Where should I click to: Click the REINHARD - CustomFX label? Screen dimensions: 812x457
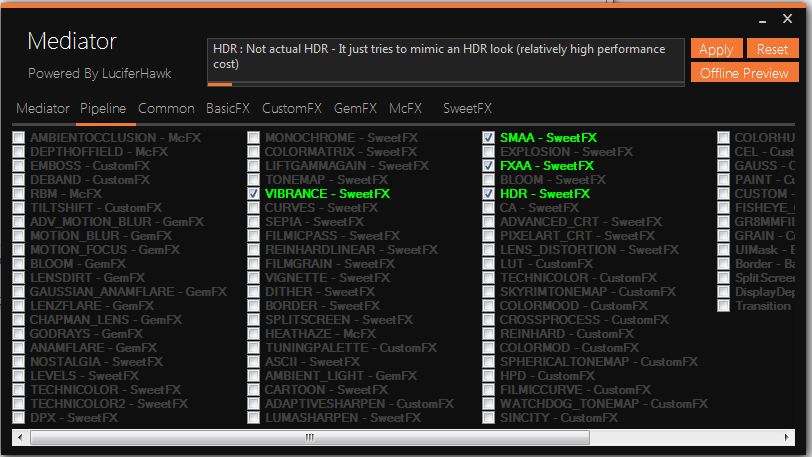coord(567,334)
